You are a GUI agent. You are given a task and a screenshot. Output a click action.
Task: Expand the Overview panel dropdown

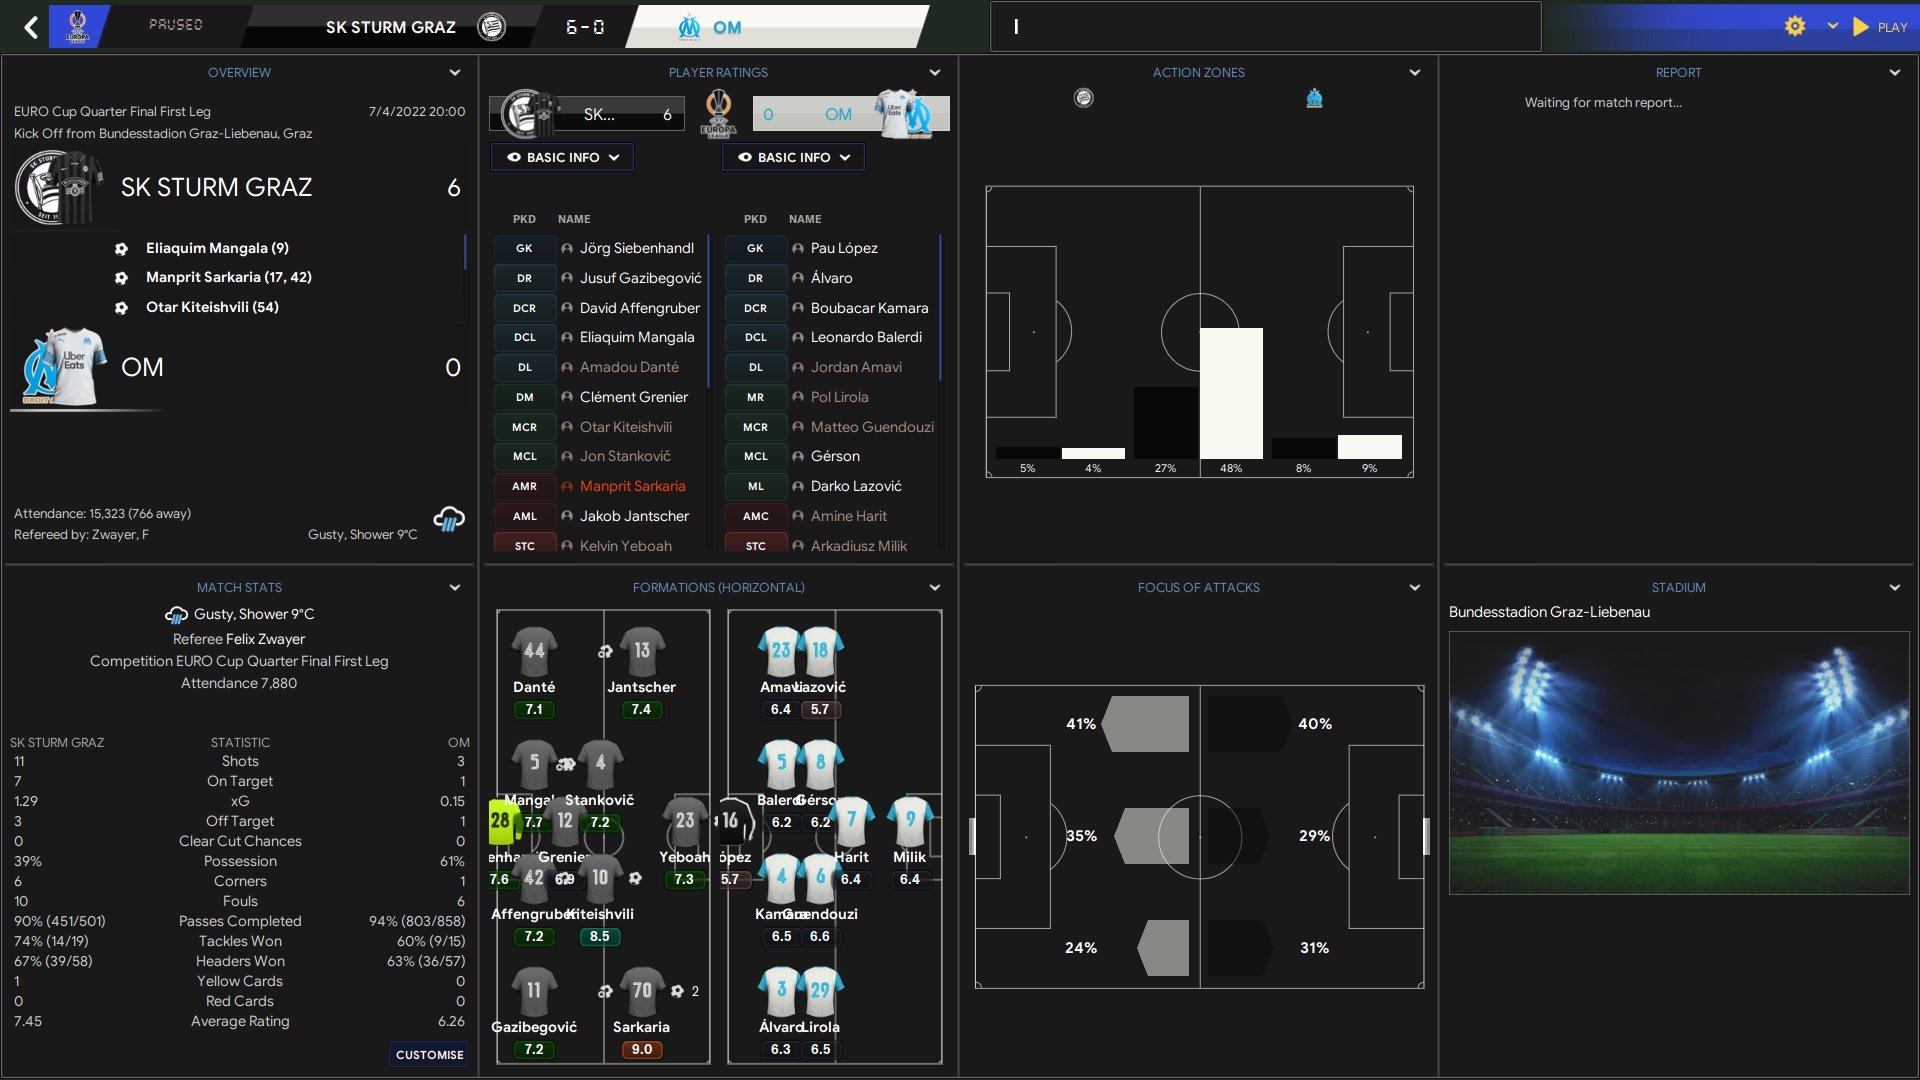[455, 72]
